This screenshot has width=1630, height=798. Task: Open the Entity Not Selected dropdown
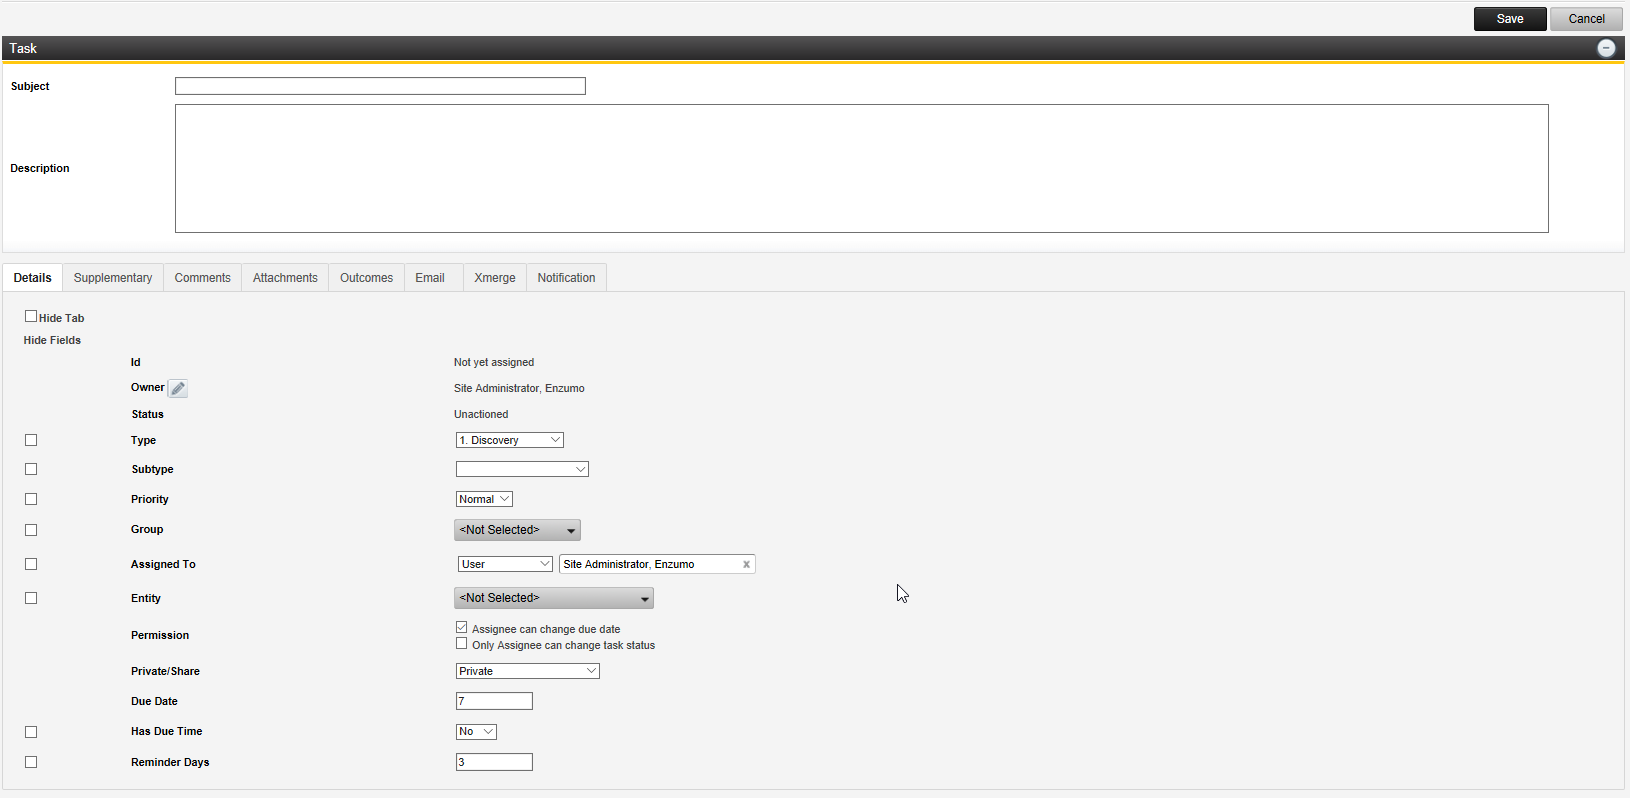554,598
